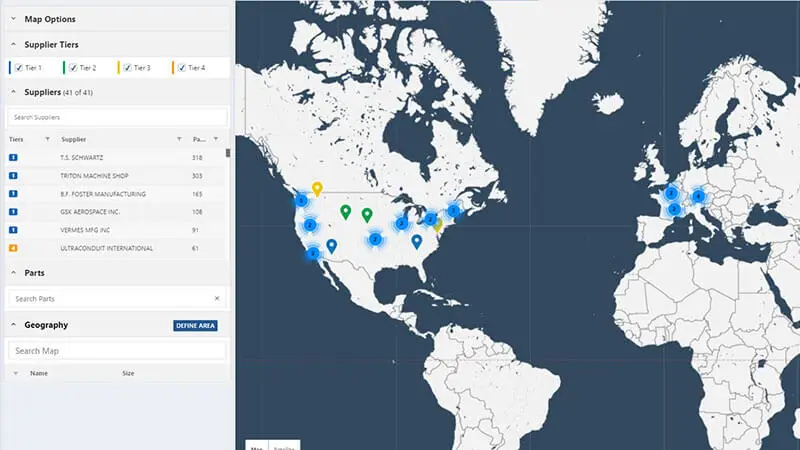The height and width of the screenshot is (450, 800).
Task: Open the cluster marker over southern California
Action: tap(313, 253)
